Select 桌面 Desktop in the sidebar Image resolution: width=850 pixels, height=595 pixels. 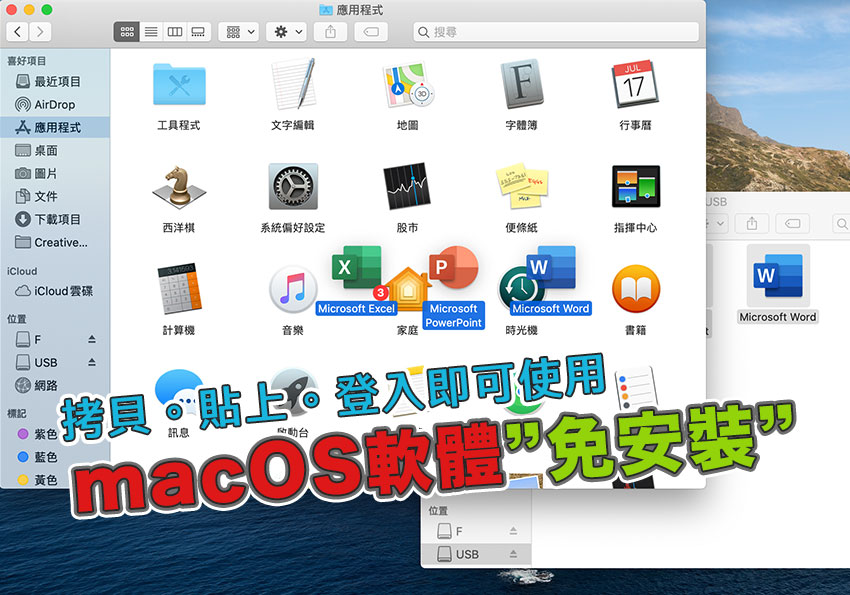55,151
